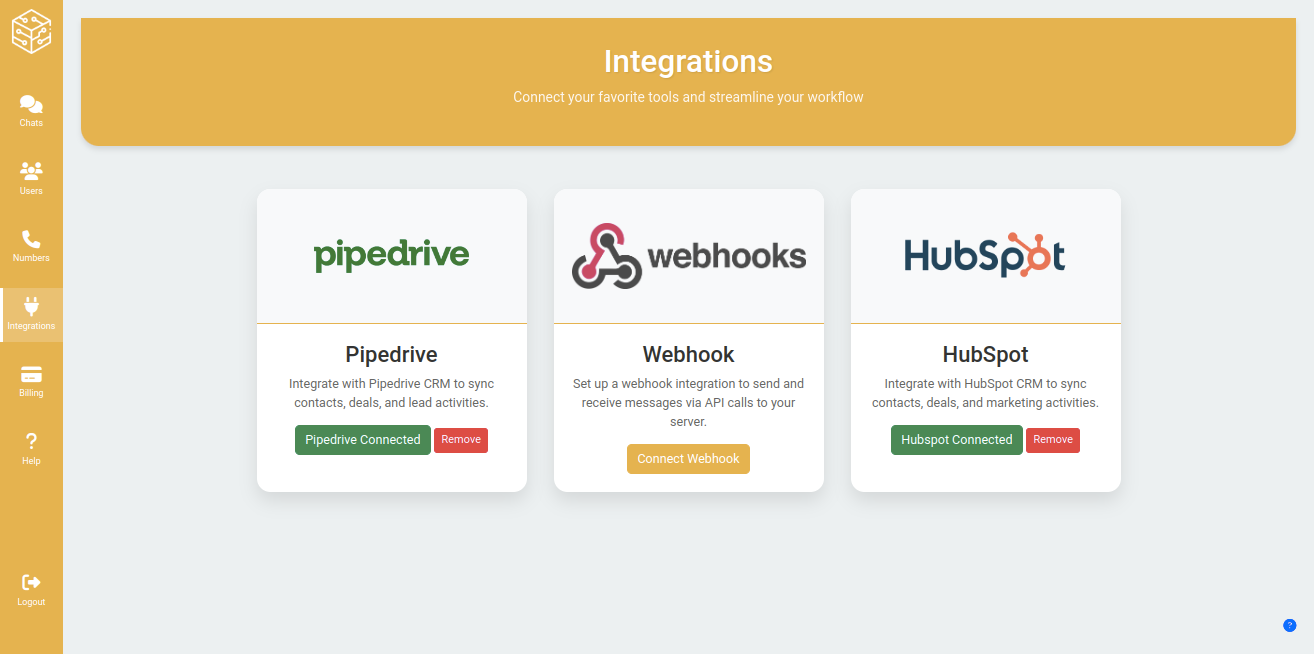This screenshot has width=1314, height=654.
Task: Open the Numbers phone icon
Action: [31, 239]
